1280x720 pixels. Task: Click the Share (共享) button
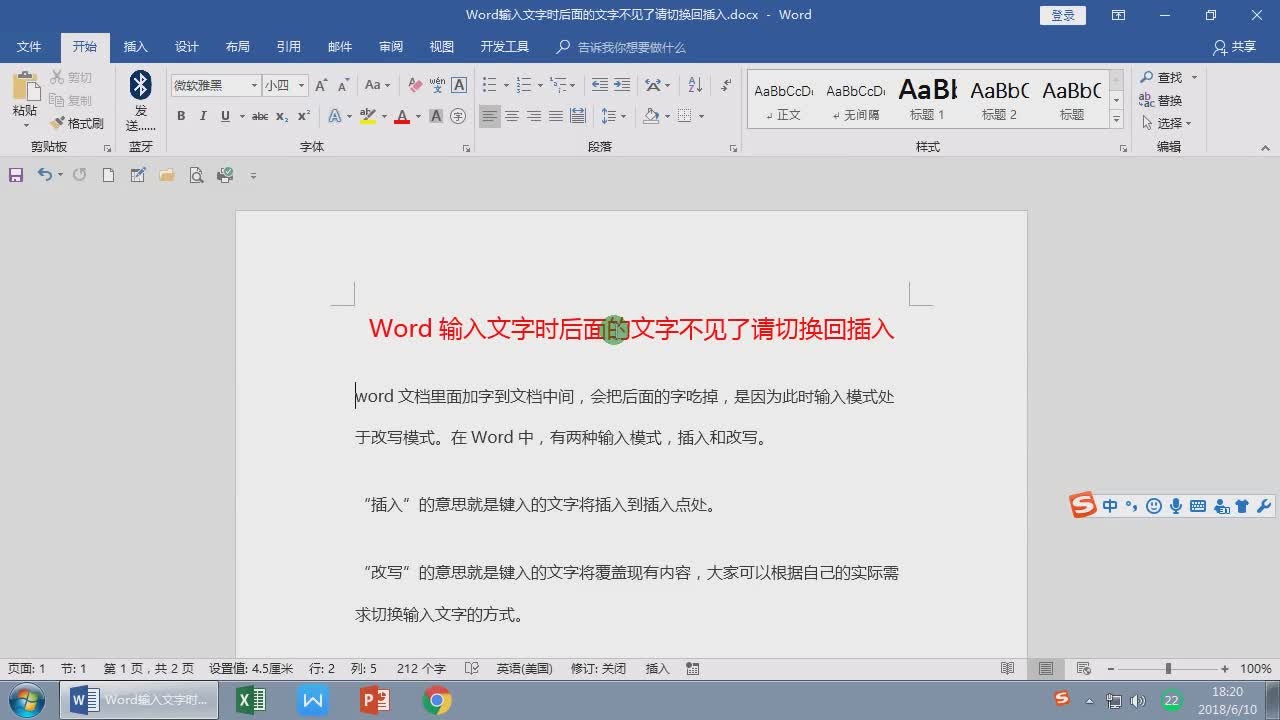(x=1234, y=47)
